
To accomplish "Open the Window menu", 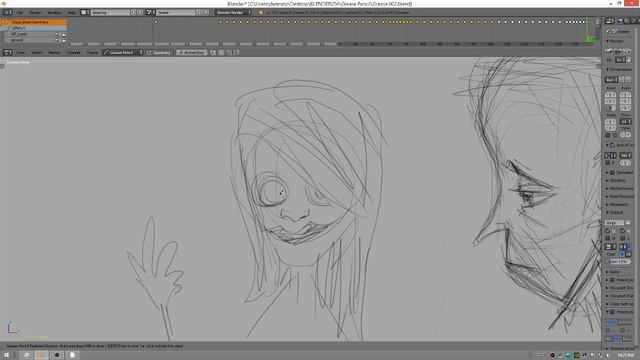I will point(54,13).
